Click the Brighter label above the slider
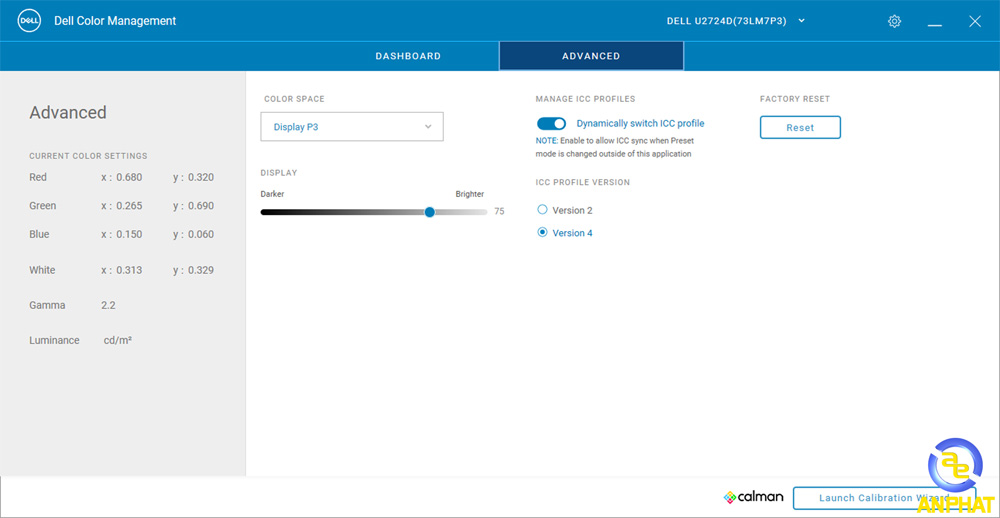The width and height of the screenshot is (1000, 518). (469, 194)
